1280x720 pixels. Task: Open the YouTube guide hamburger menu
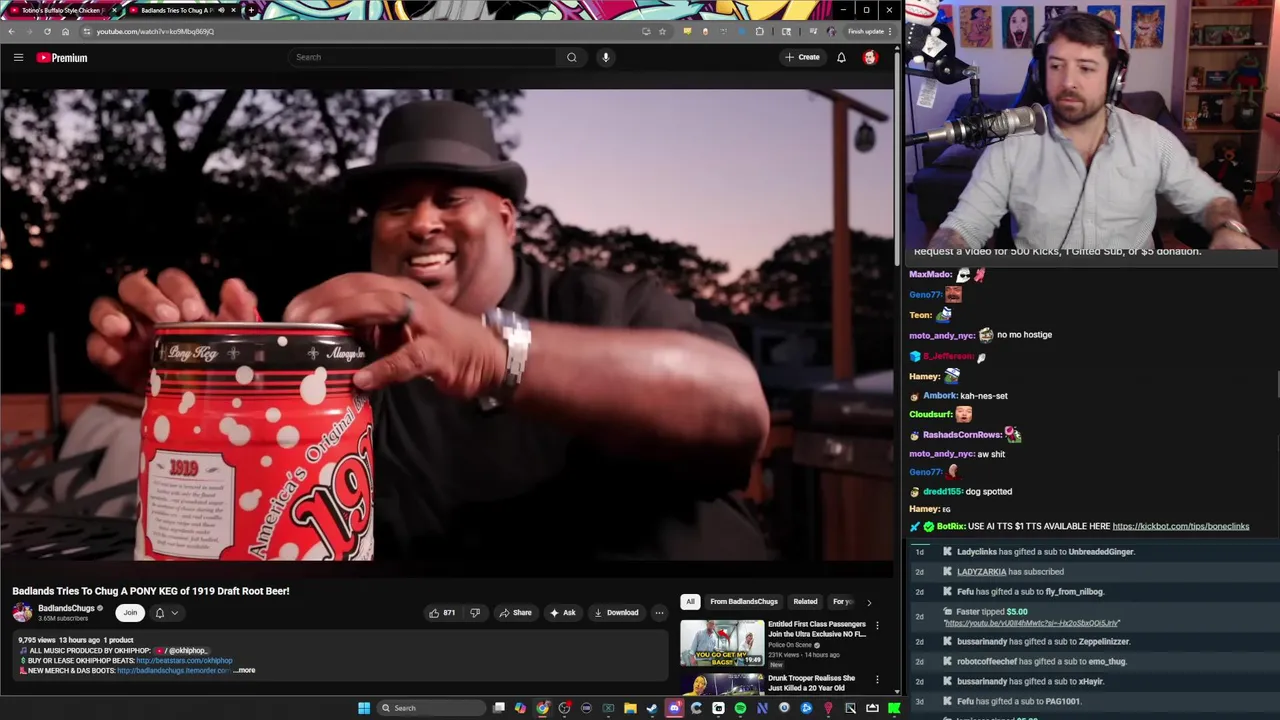[x=18, y=57]
